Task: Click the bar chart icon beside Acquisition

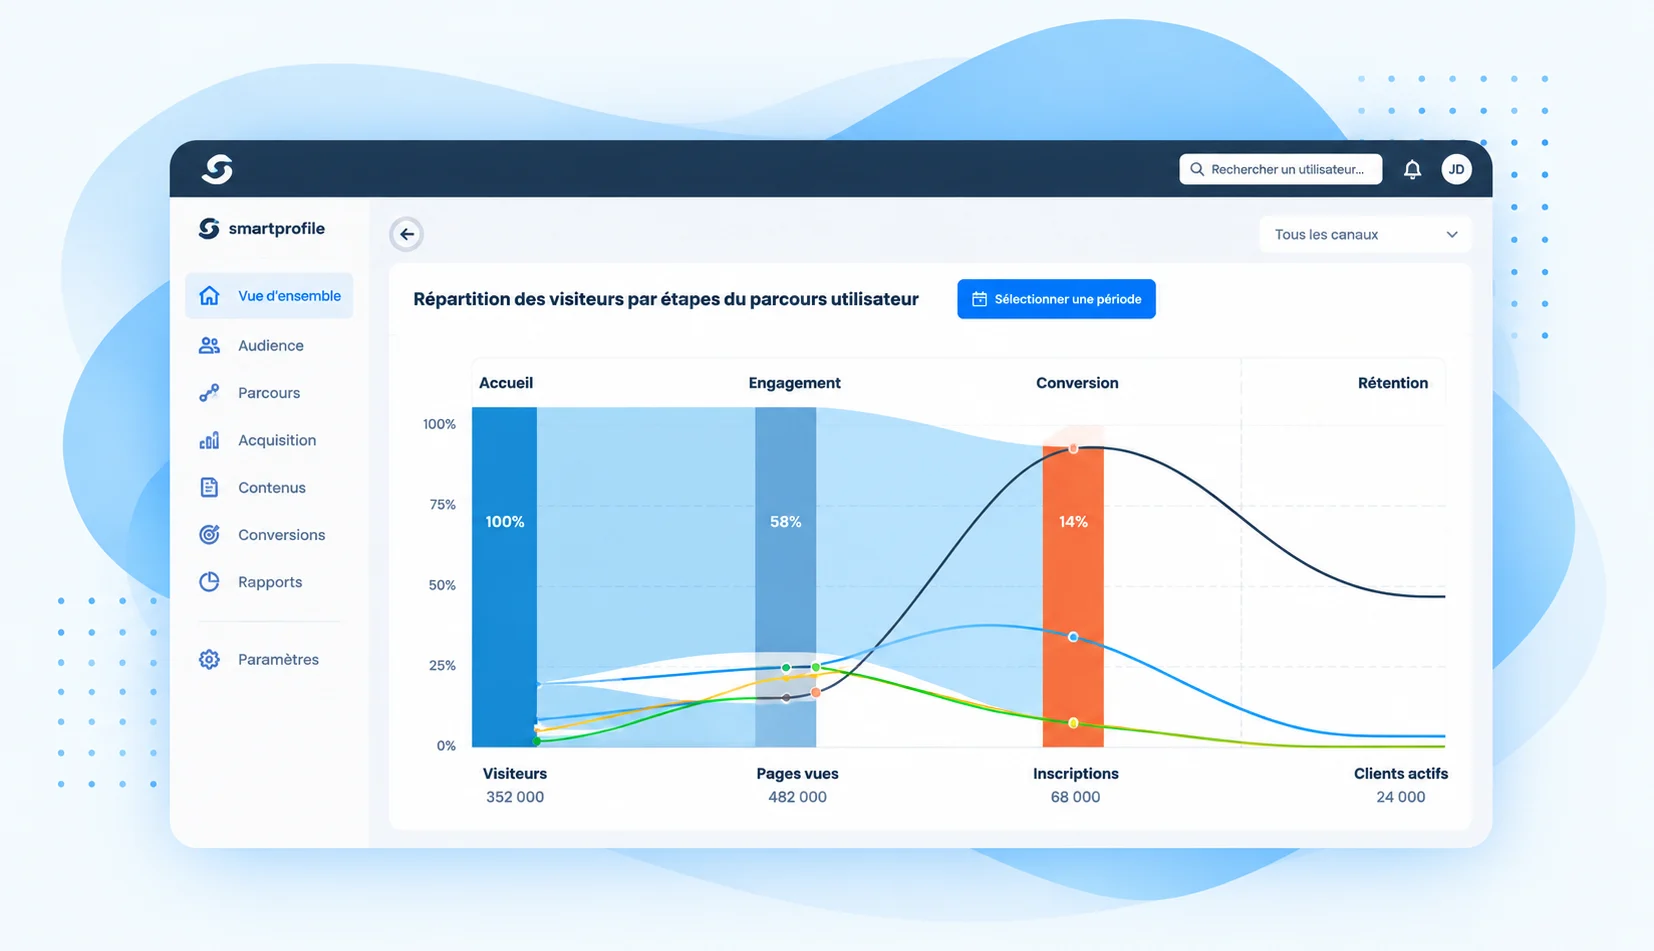Action: click(209, 440)
